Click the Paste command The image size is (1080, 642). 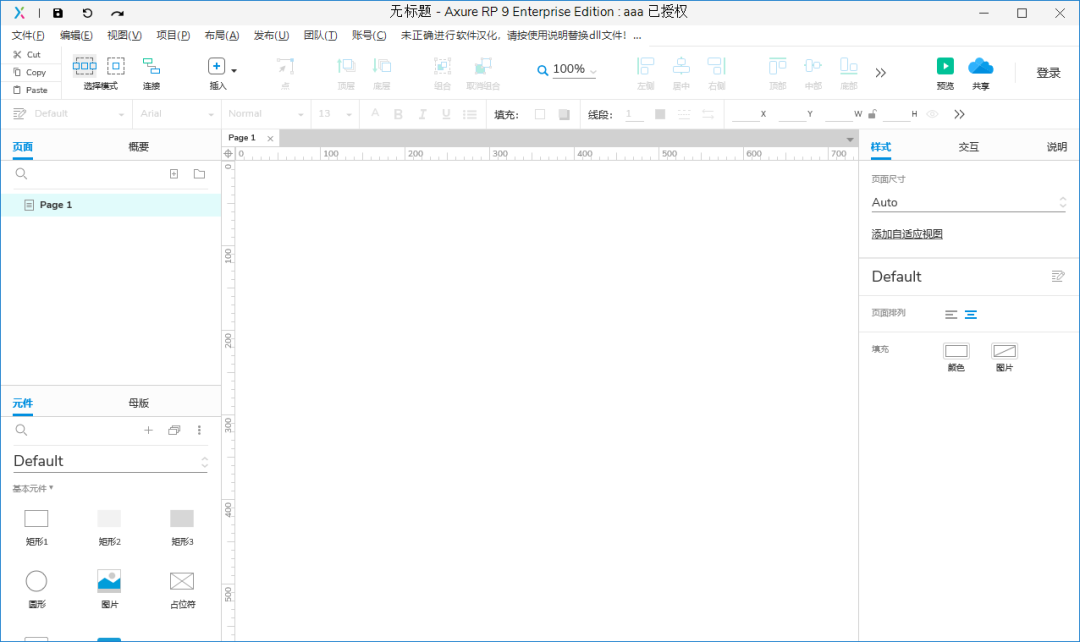pyautogui.click(x=30, y=90)
